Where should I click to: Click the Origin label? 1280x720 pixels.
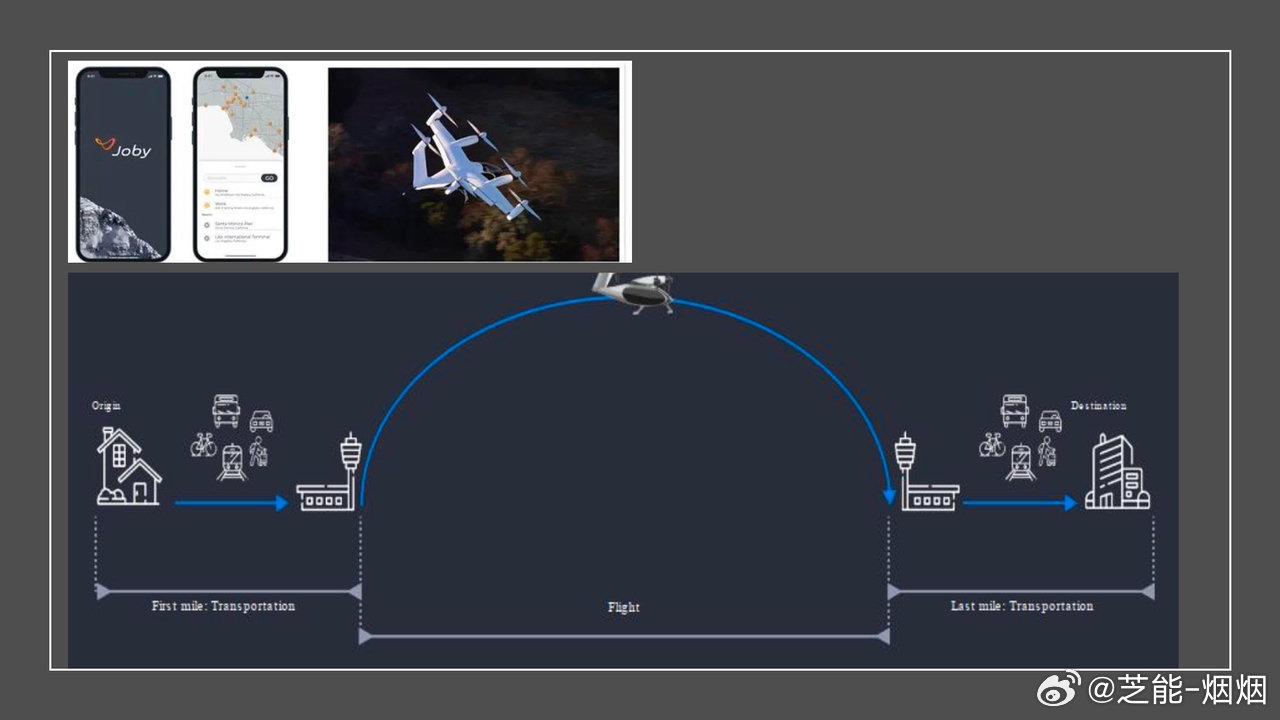coord(106,406)
